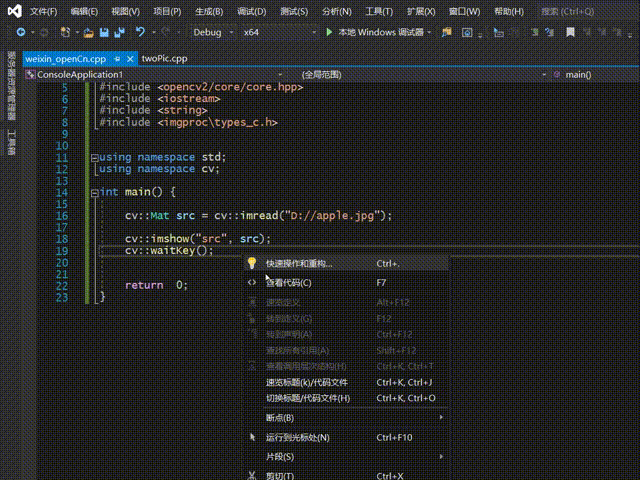640x480 pixels.
Task: Close the weixin_openCn.cpp tab
Action: coord(131,59)
